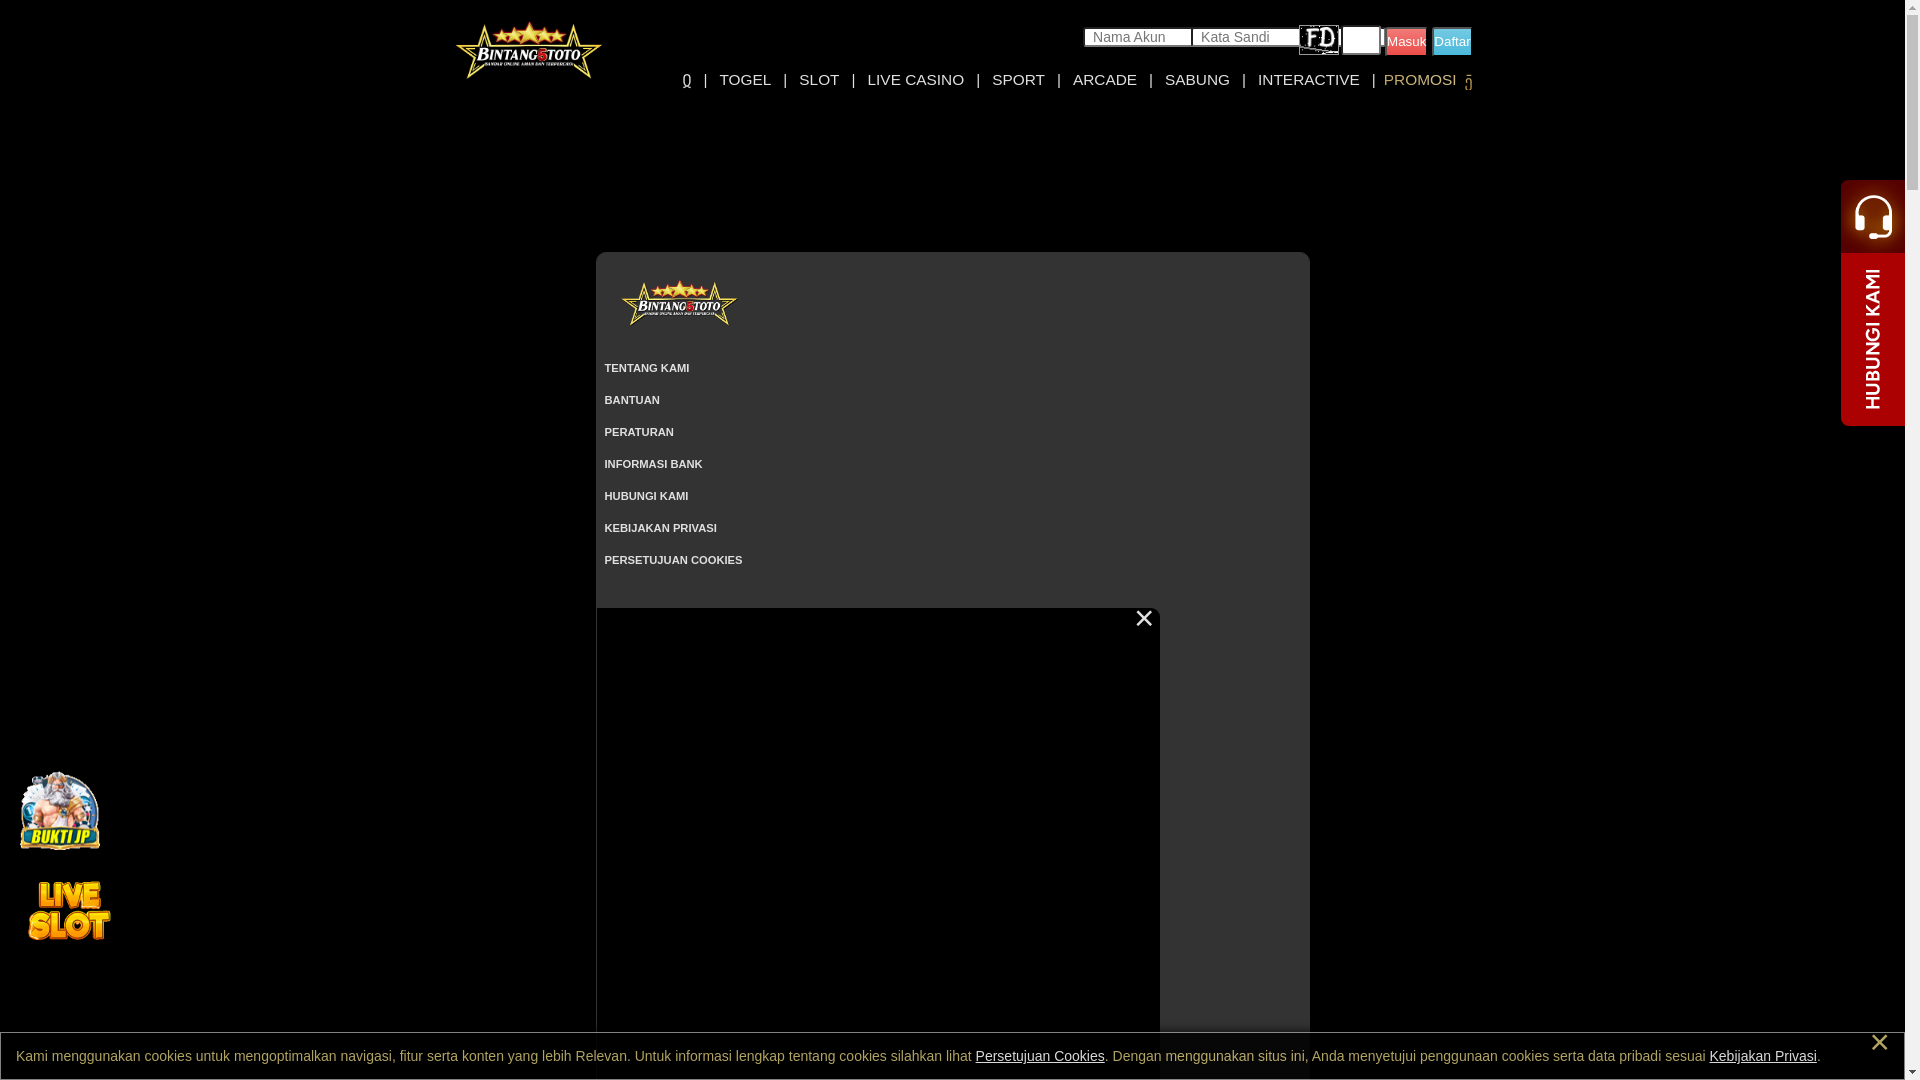Viewport: 1920px width, 1080px height.
Task: Focus the captcha input box
Action: [1361, 40]
